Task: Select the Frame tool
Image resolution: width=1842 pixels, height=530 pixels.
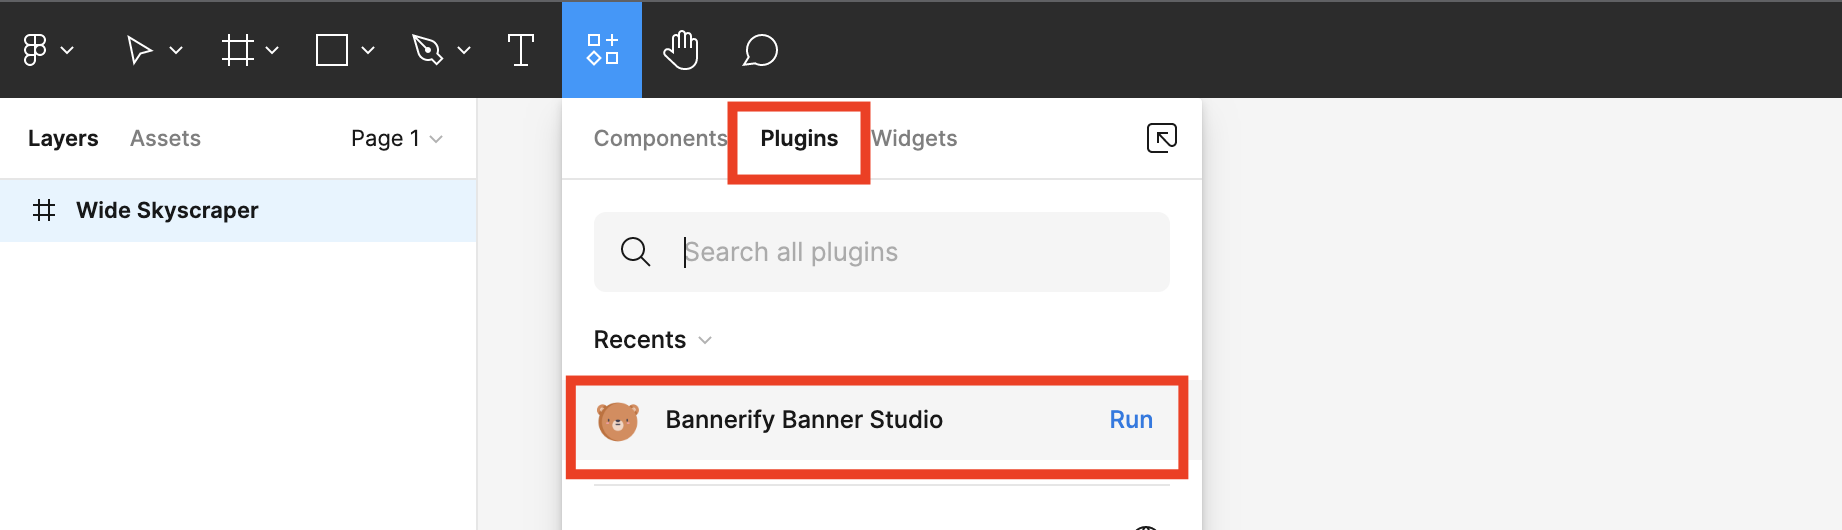Action: click(237, 50)
